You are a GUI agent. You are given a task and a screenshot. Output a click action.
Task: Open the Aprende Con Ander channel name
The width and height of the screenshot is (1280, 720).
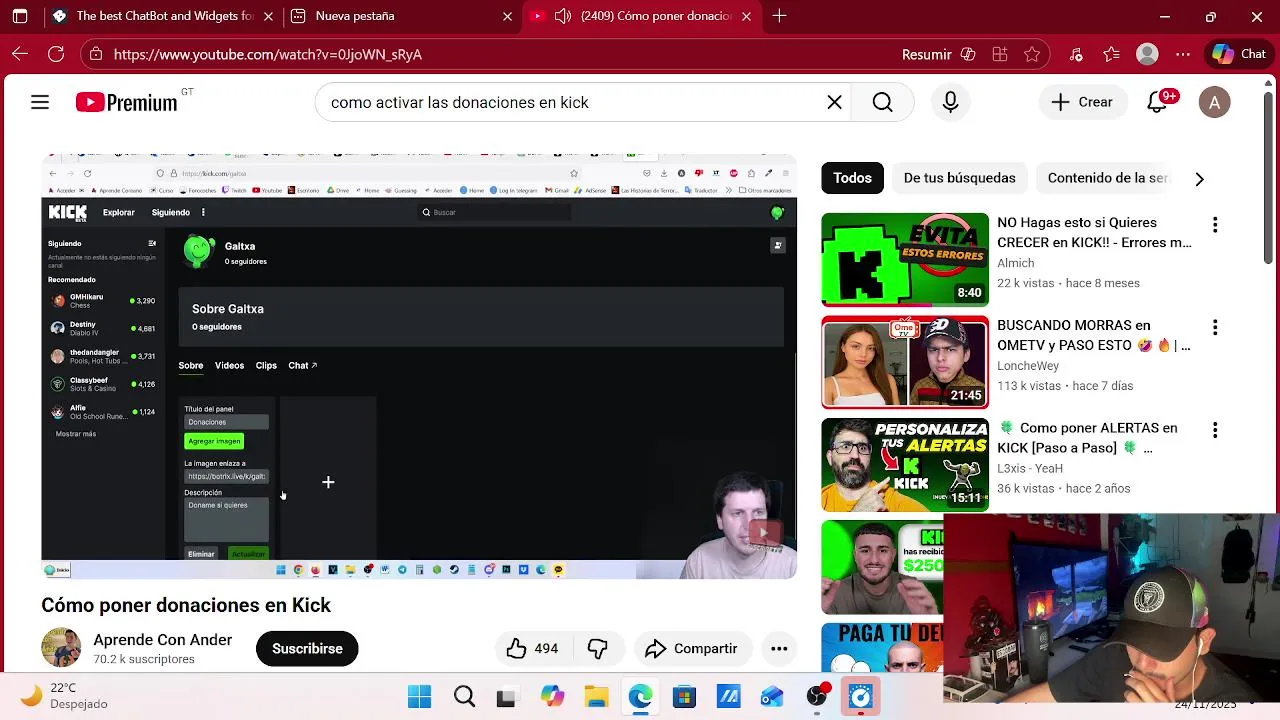coord(162,640)
